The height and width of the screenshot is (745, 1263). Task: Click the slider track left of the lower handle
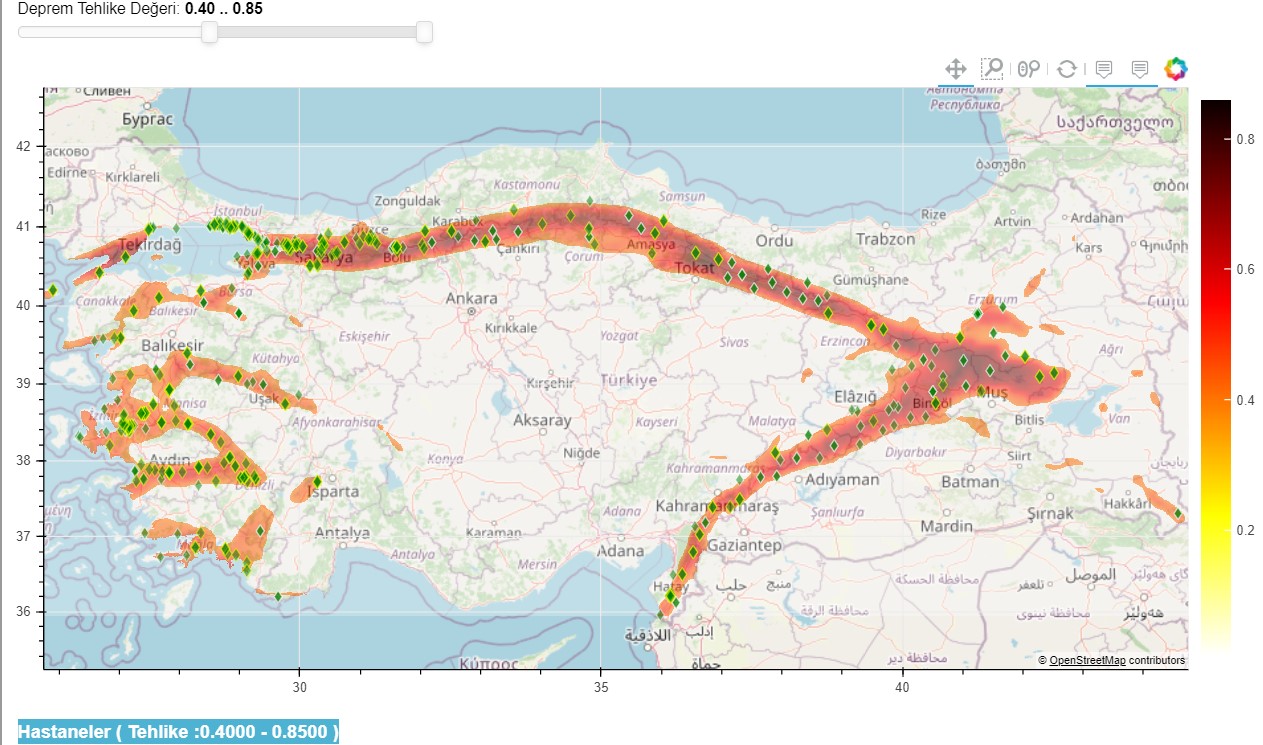pyautogui.click(x=110, y=32)
